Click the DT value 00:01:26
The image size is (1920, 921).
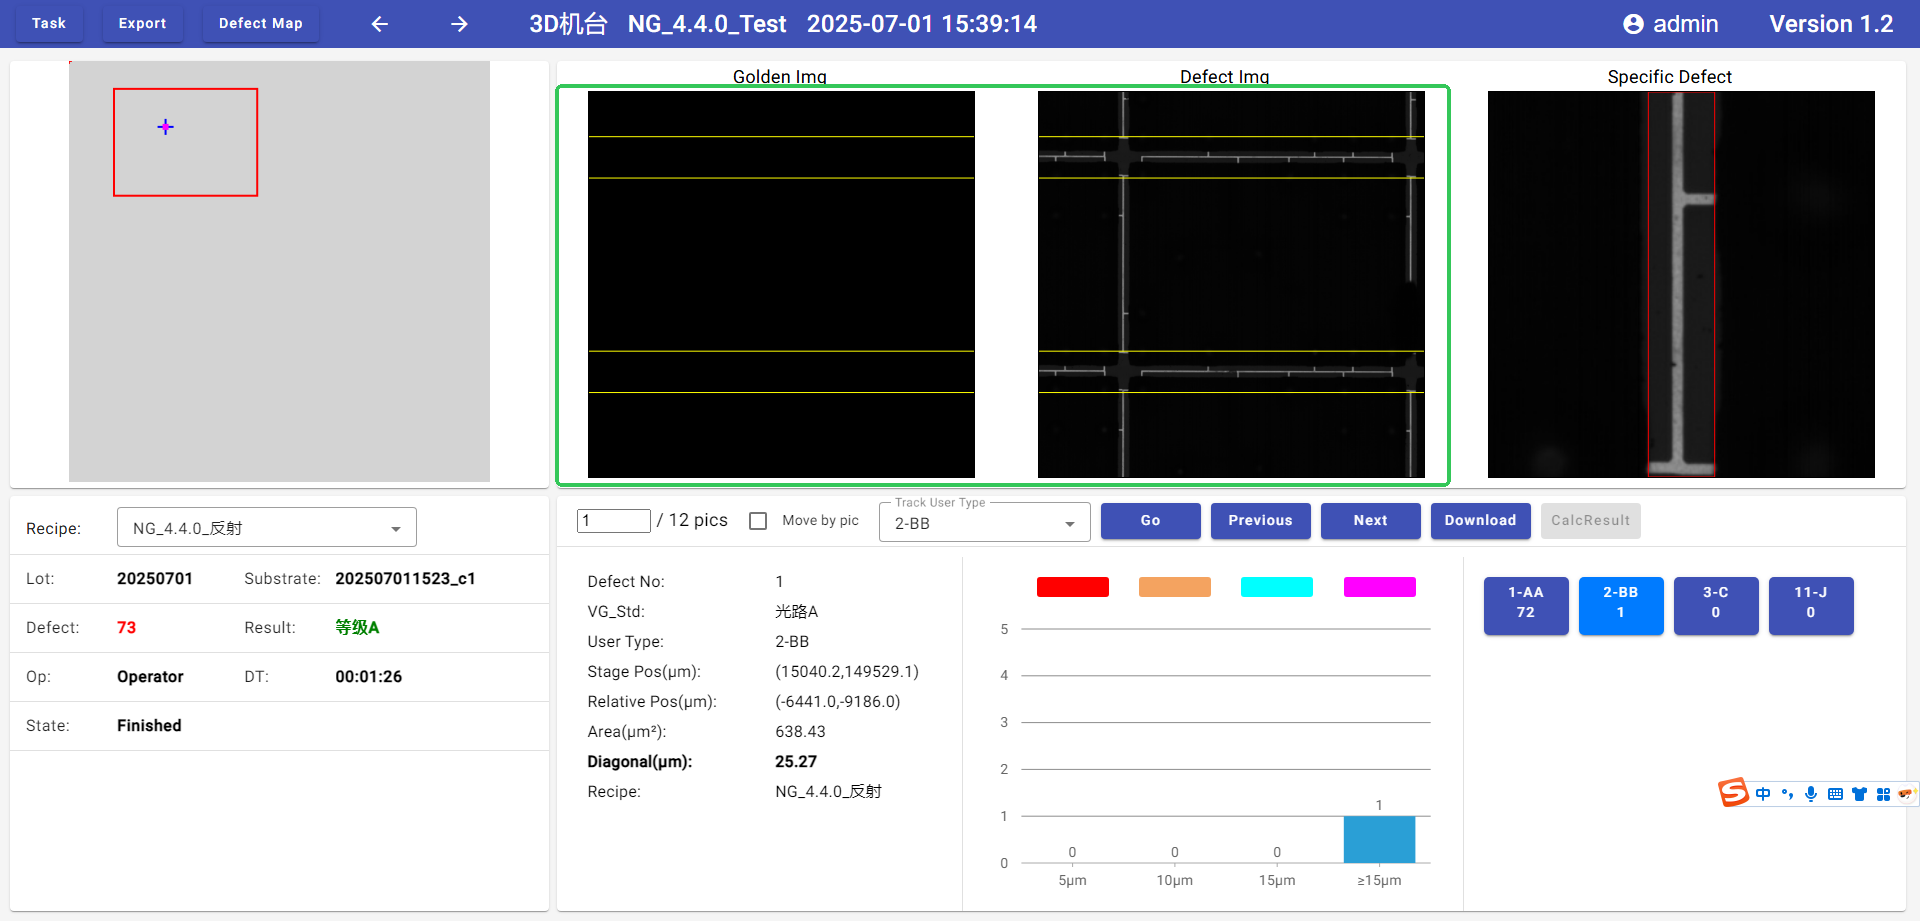(x=369, y=677)
